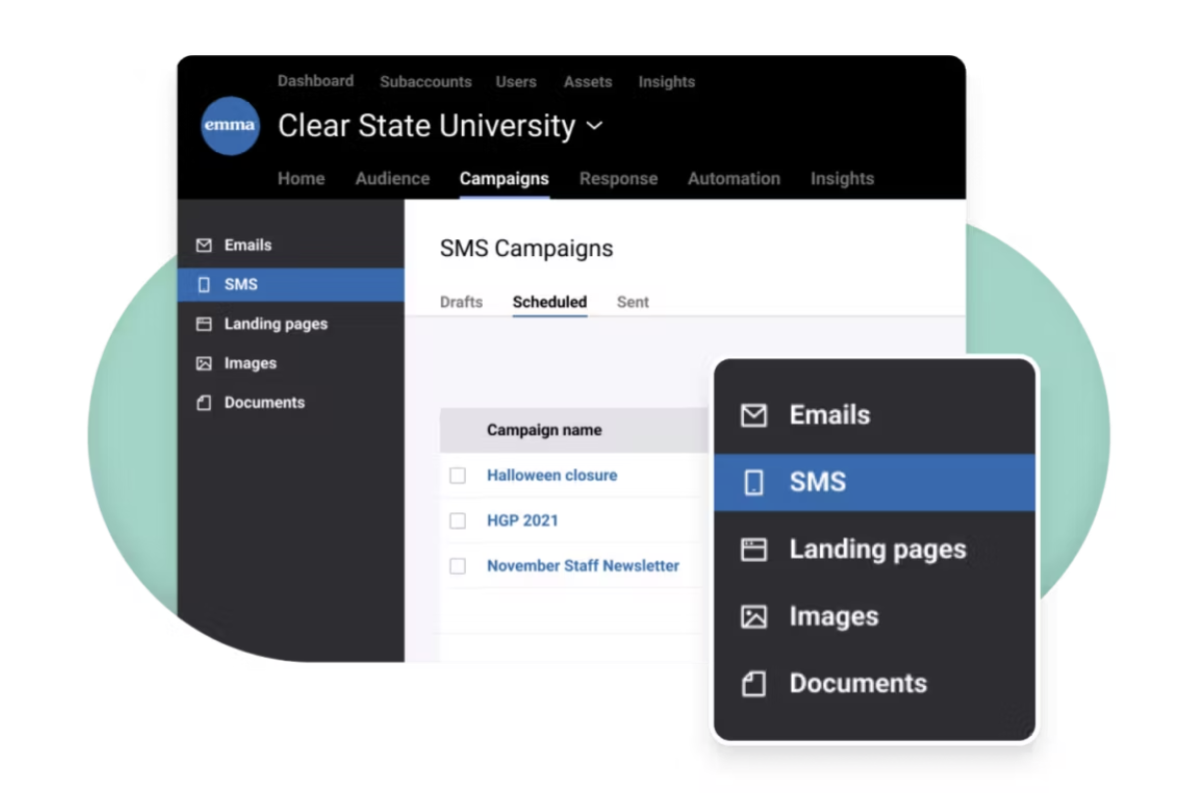1203x793 pixels.
Task: Choose Landing pages text in enlarged popup menu
Action: (878, 550)
